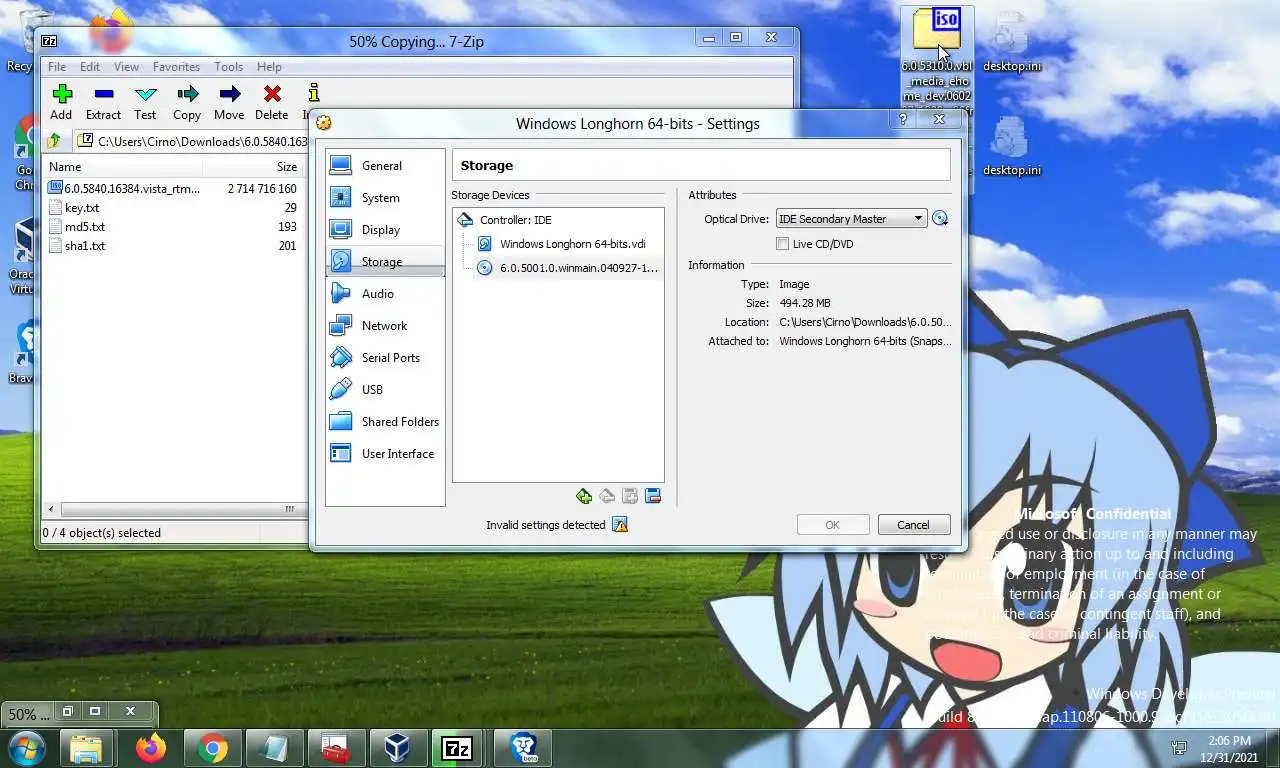Go up one folder in 7-Zip
The height and width of the screenshot is (768, 1280).
coord(54,141)
